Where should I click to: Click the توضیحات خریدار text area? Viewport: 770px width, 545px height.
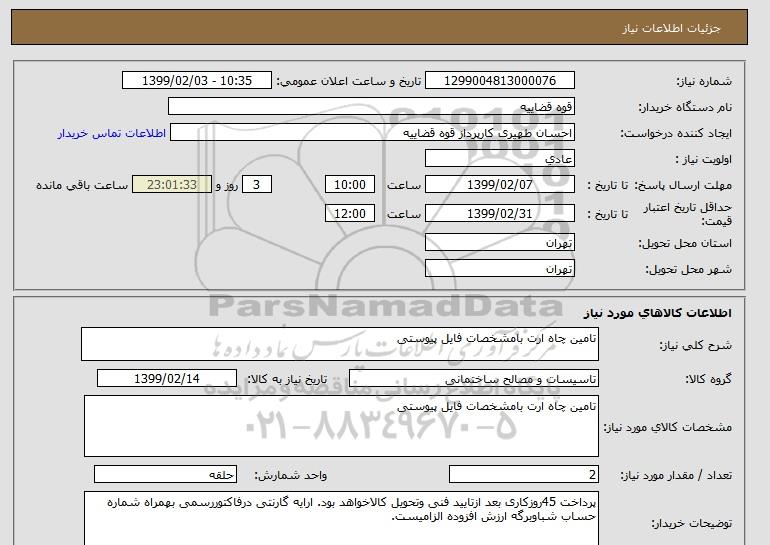[341, 518]
